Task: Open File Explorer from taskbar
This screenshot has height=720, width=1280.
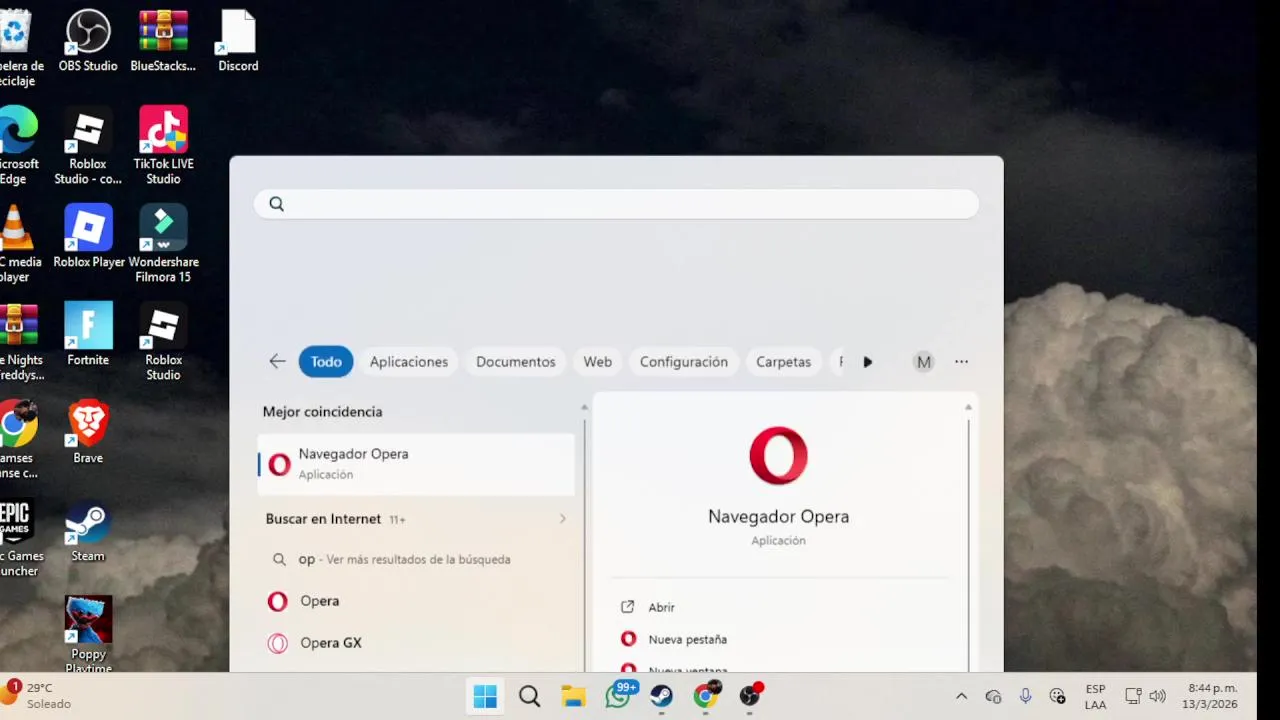Action: pos(573,696)
